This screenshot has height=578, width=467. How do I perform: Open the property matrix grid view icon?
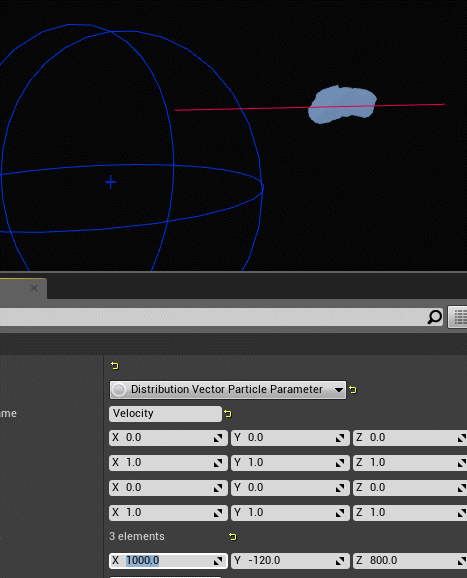pyautogui.click(x=459, y=317)
